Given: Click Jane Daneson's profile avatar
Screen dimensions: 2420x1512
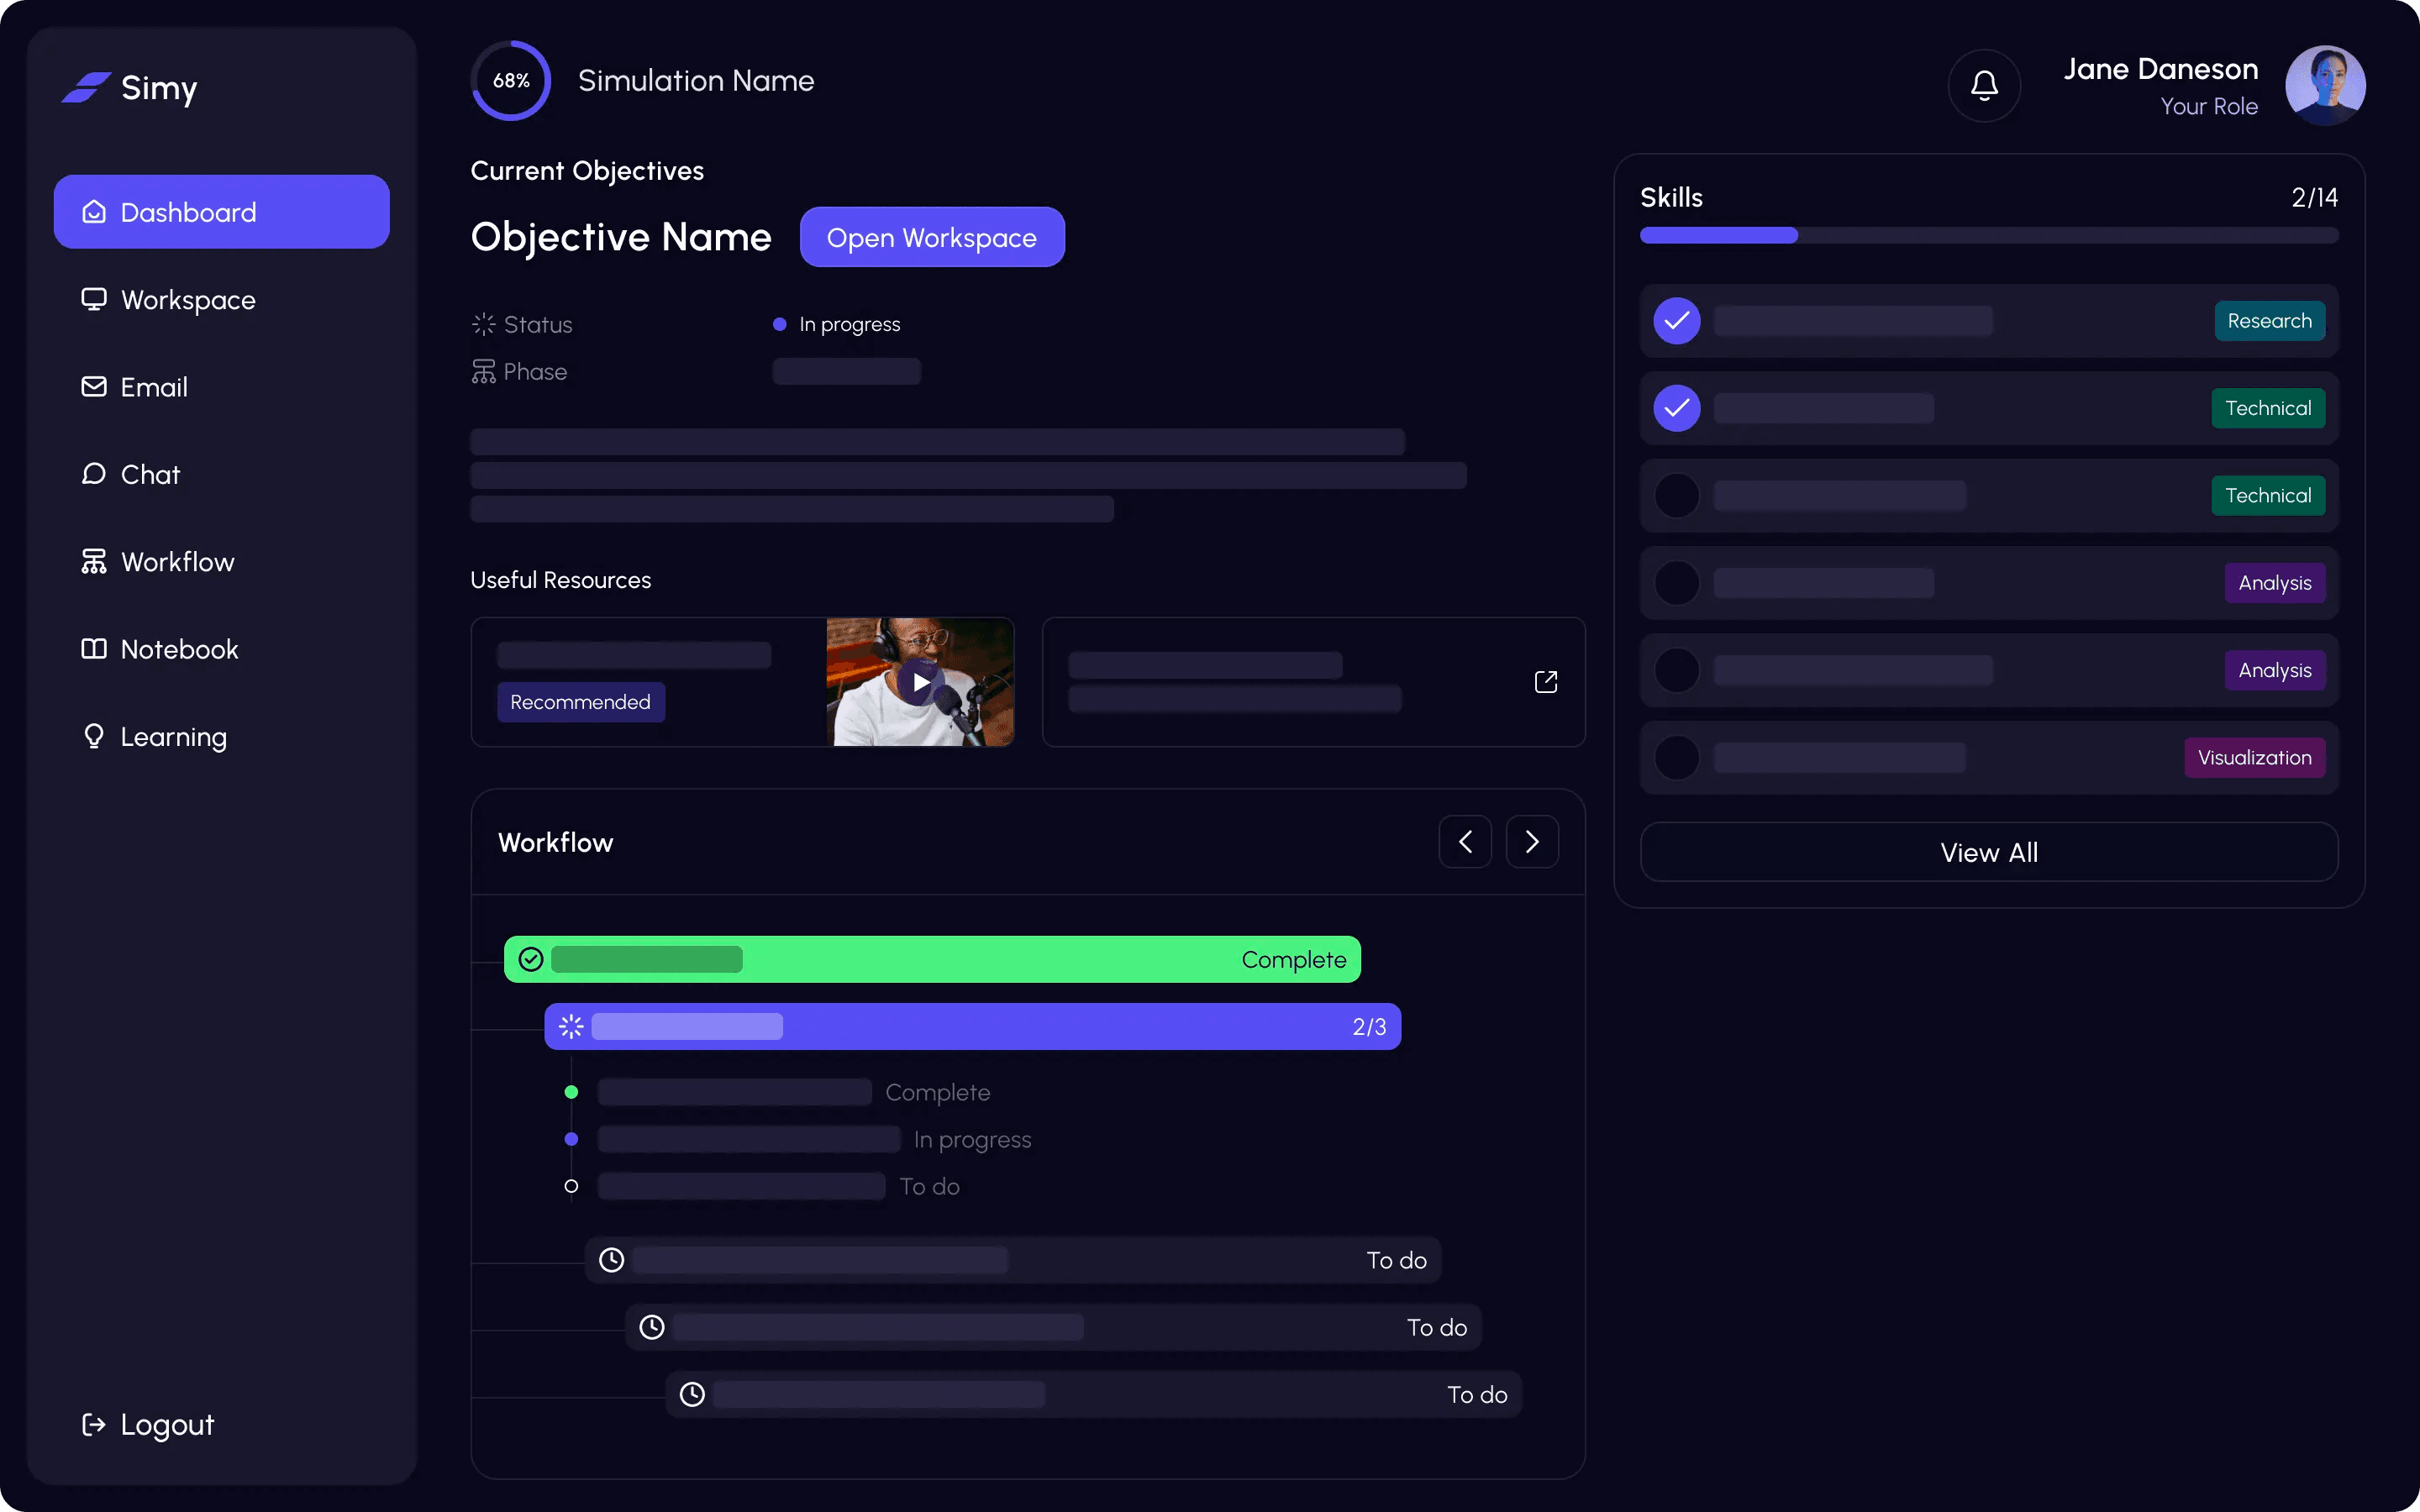Looking at the screenshot, I should (2324, 86).
